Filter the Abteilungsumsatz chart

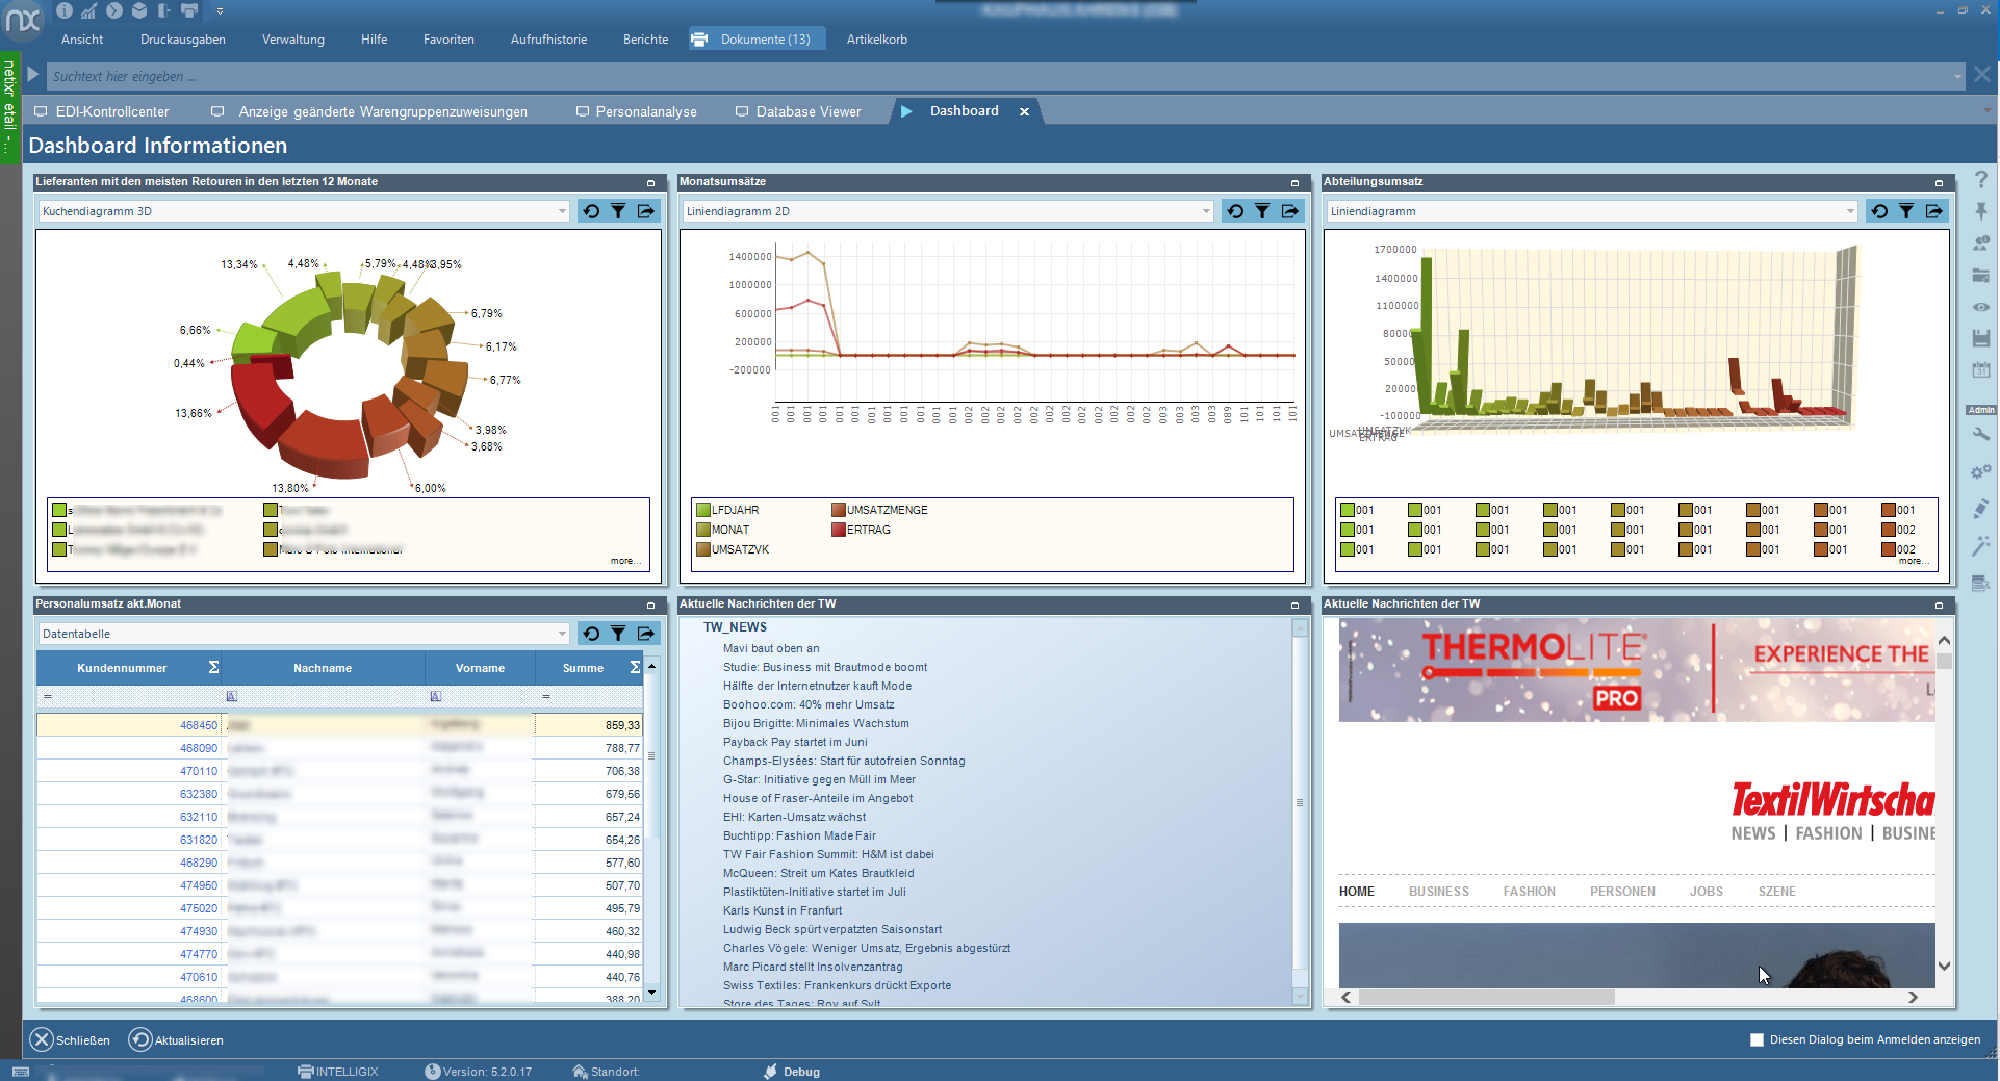point(1907,211)
